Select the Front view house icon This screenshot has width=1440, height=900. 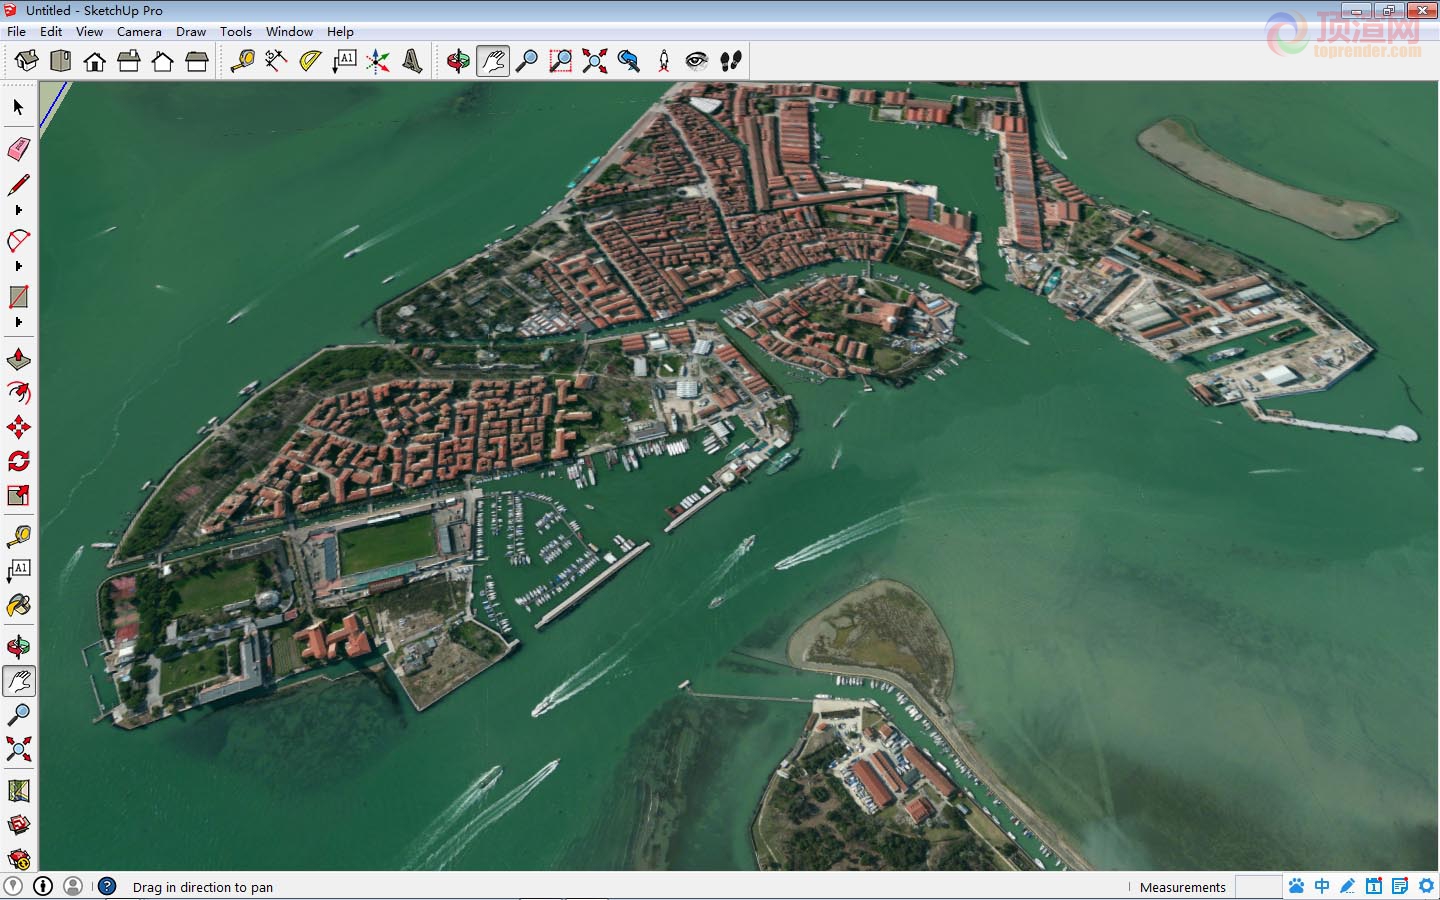(x=95, y=61)
